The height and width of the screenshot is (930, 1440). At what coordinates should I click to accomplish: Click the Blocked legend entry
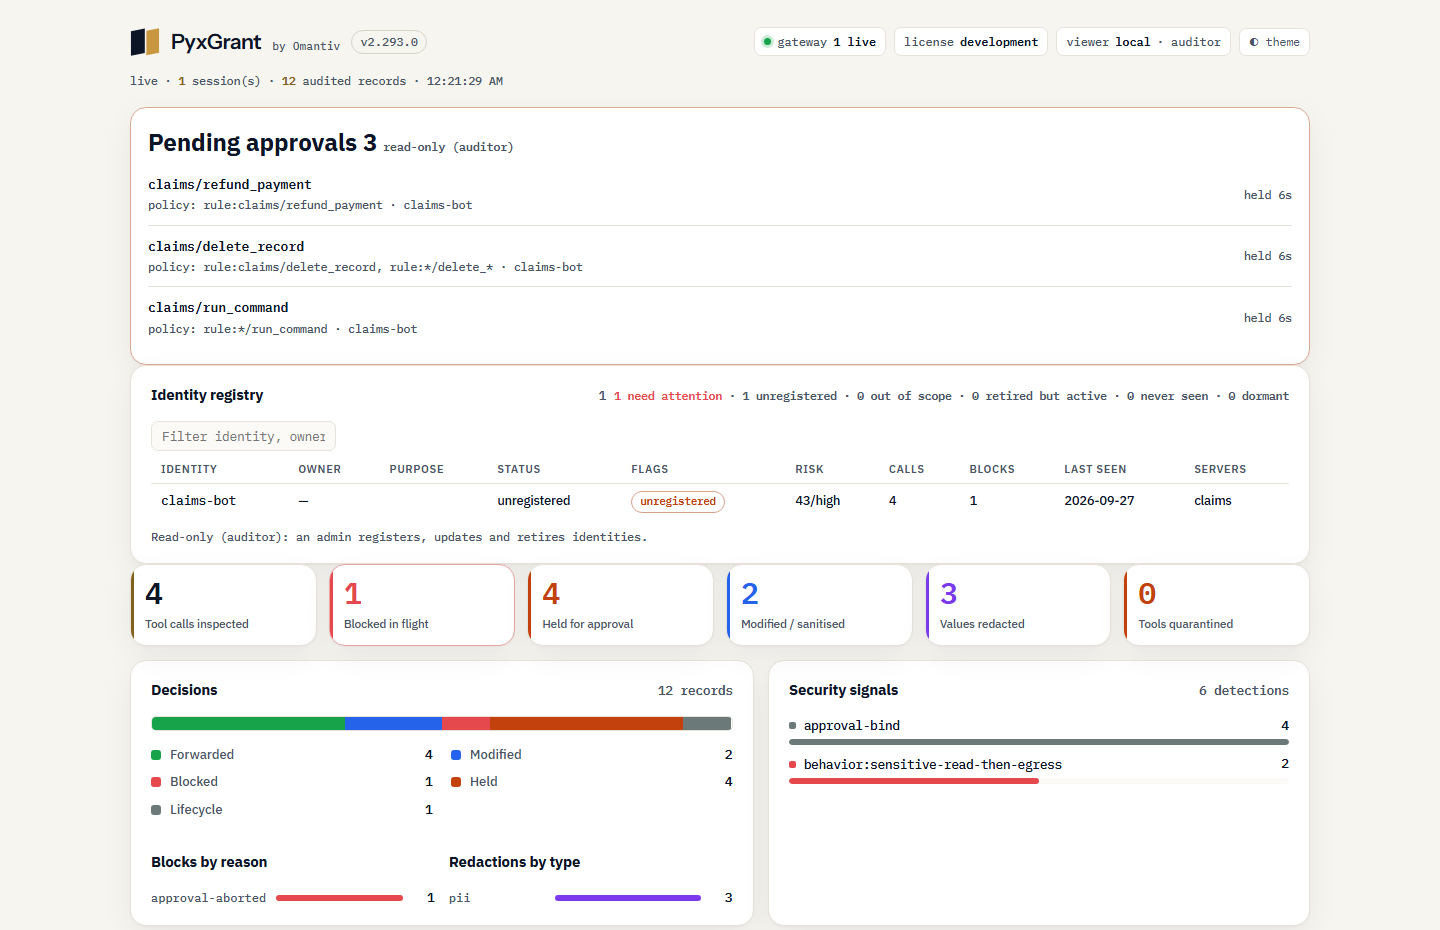[x=292, y=782]
